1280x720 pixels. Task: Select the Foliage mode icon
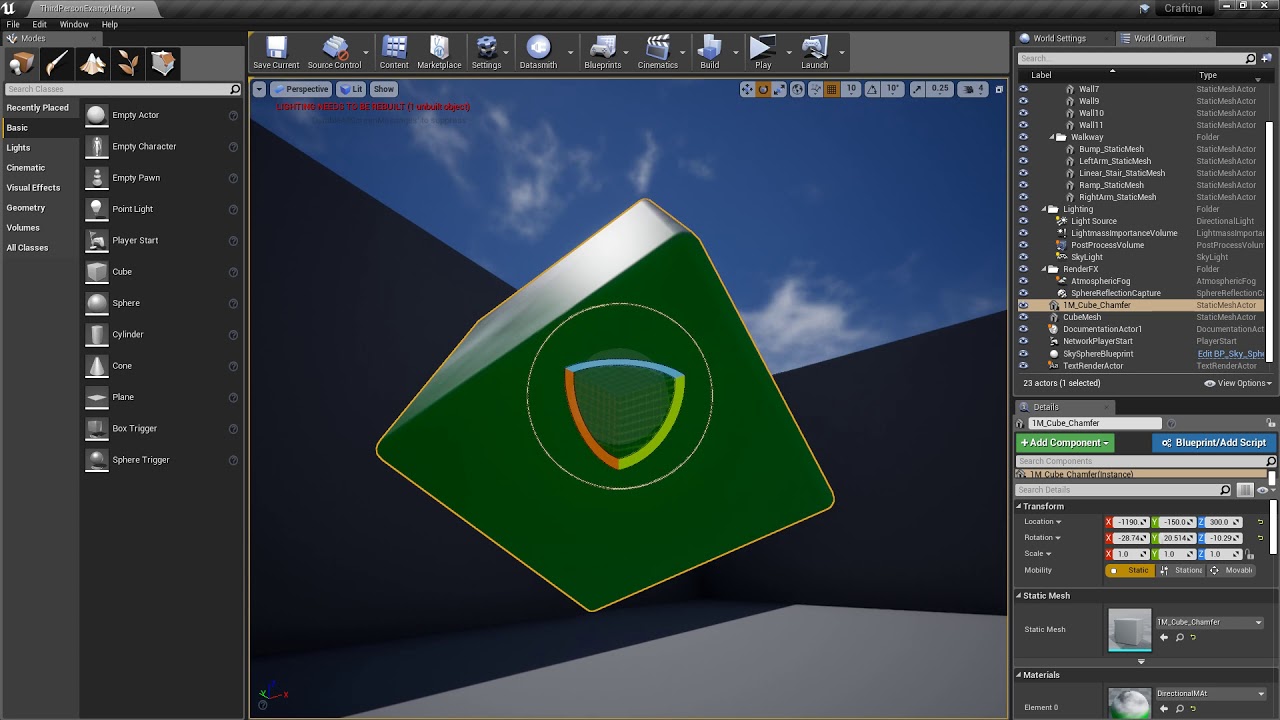coord(128,63)
